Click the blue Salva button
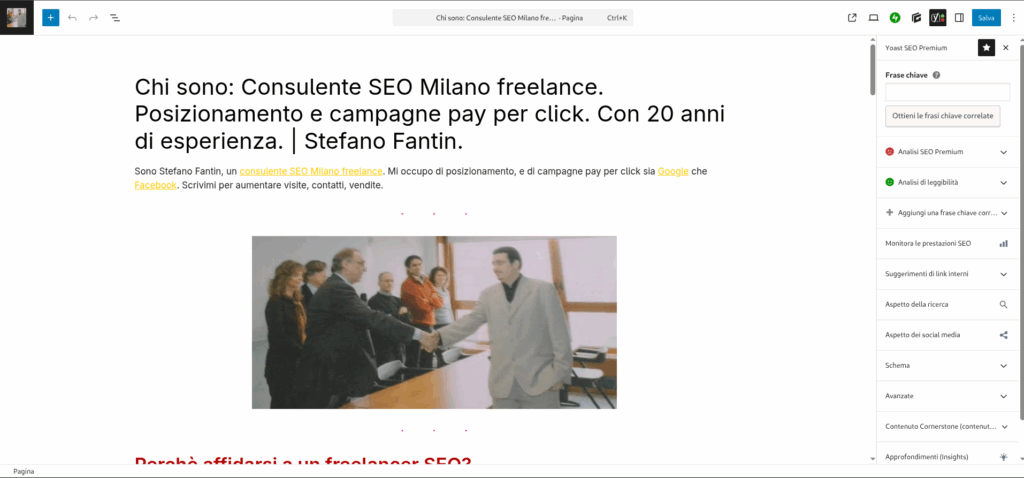Screen dimensions: 1024x478 pyautogui.click(x=986, y=18)
